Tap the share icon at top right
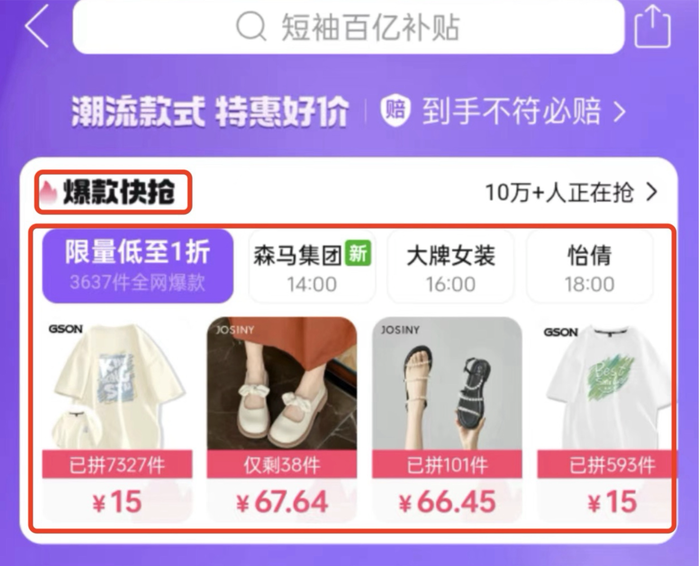Viewport: 699px width, 566px height. pyautogui.click(x=652, y=26)
